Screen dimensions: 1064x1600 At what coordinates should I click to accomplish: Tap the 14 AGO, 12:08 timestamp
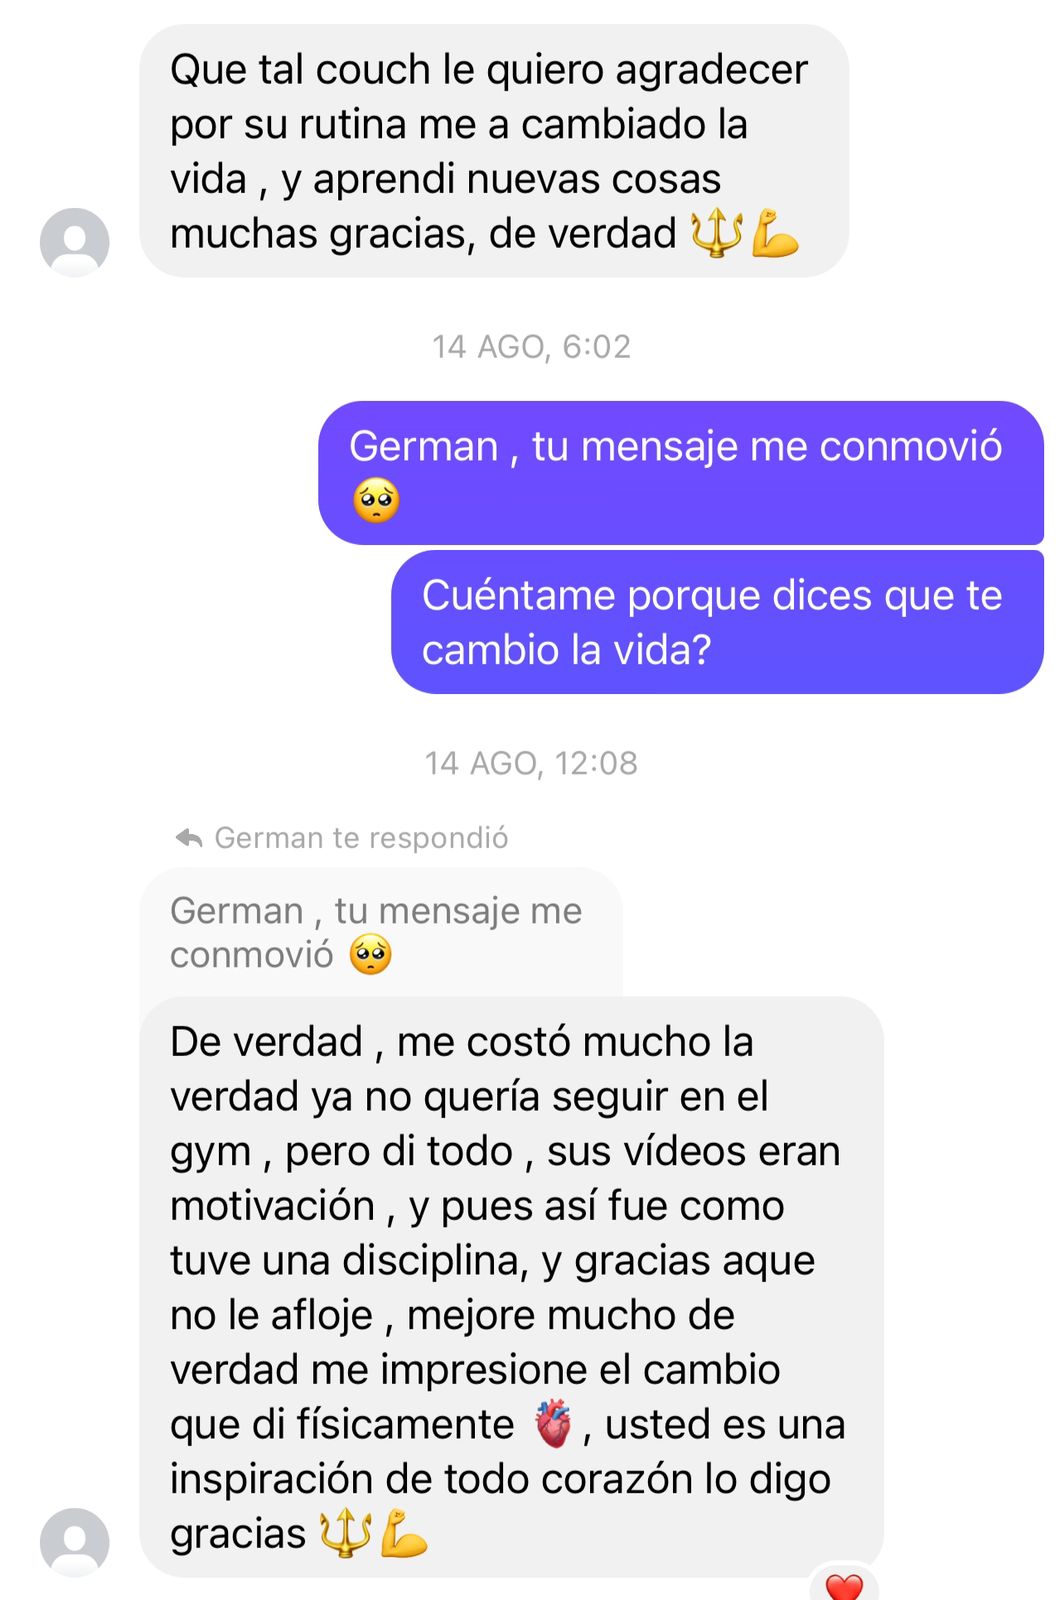(x=531, y=763)
